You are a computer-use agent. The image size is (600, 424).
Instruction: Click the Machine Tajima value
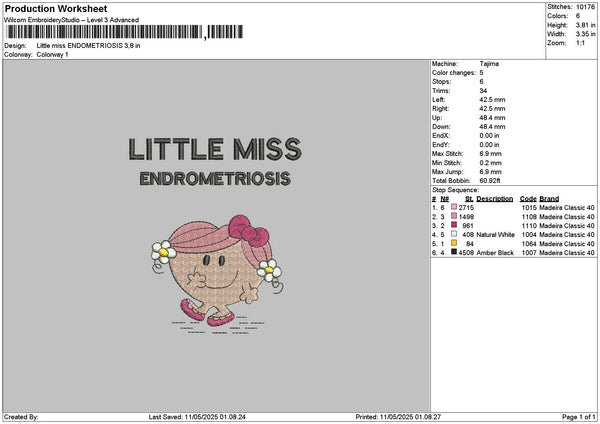click(489, 64)
